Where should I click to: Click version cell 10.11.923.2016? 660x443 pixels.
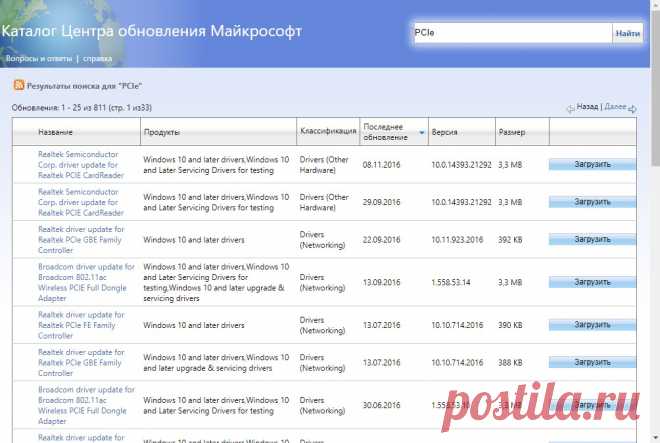(457, 240)
